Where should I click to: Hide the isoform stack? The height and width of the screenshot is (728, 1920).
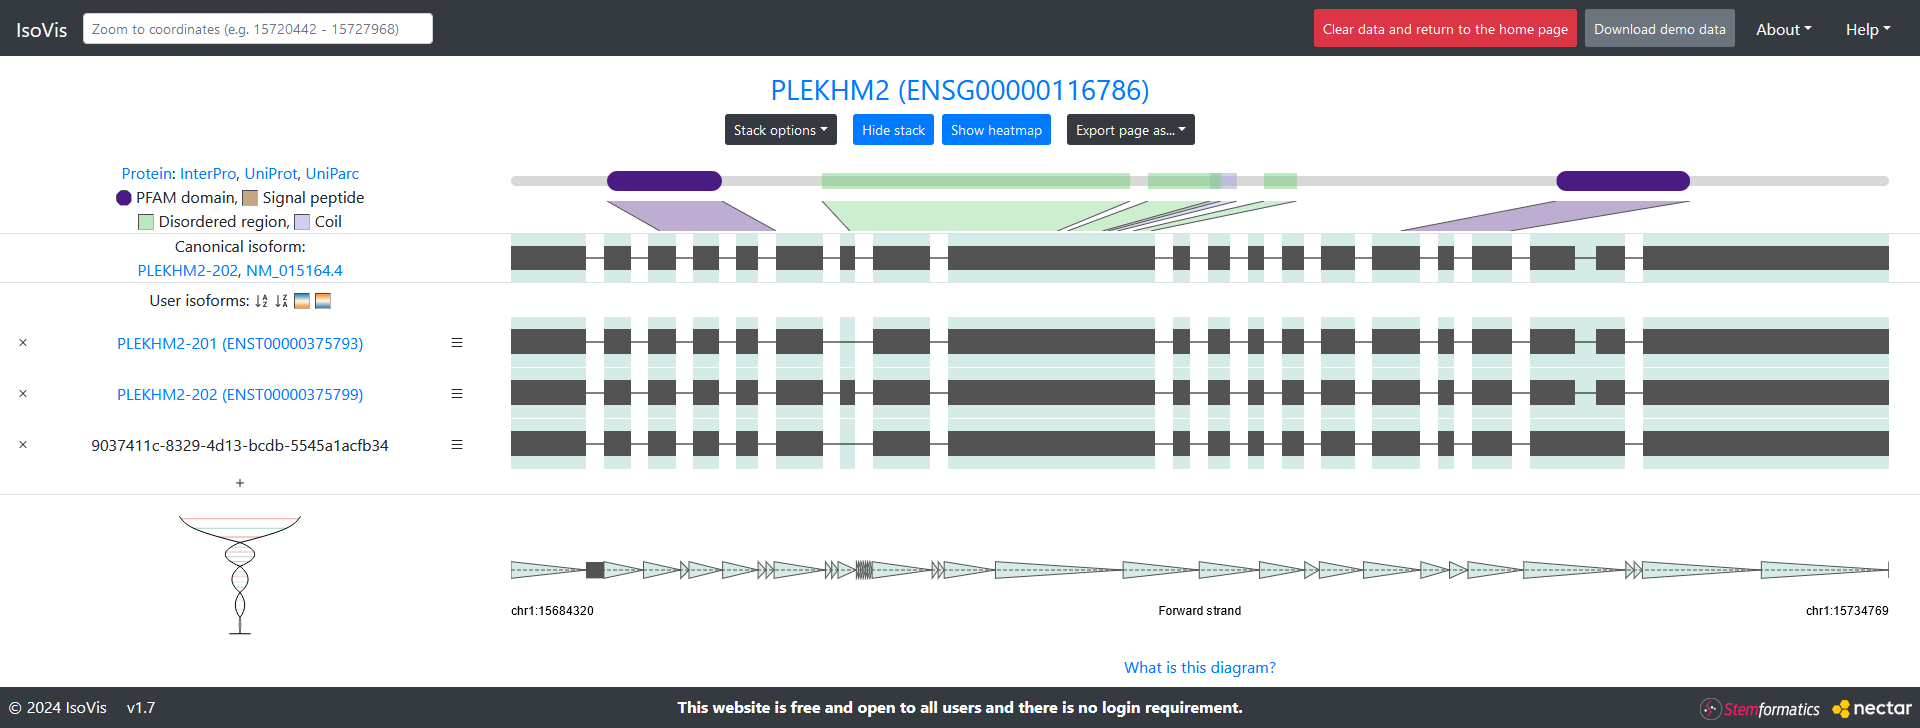[x=893, y=130]
